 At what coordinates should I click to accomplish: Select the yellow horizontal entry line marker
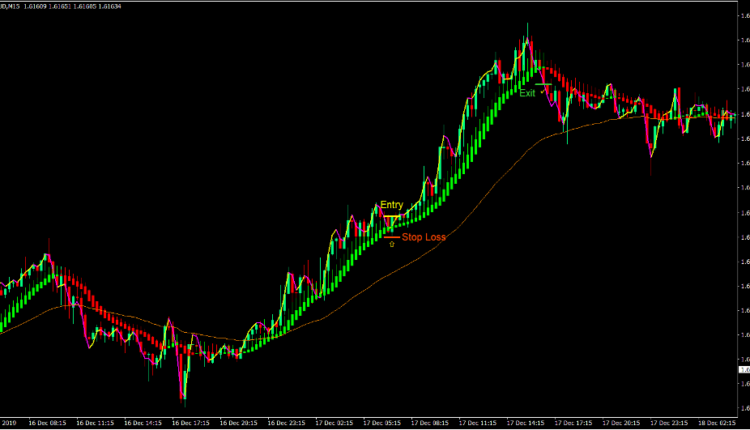point(391,217)
